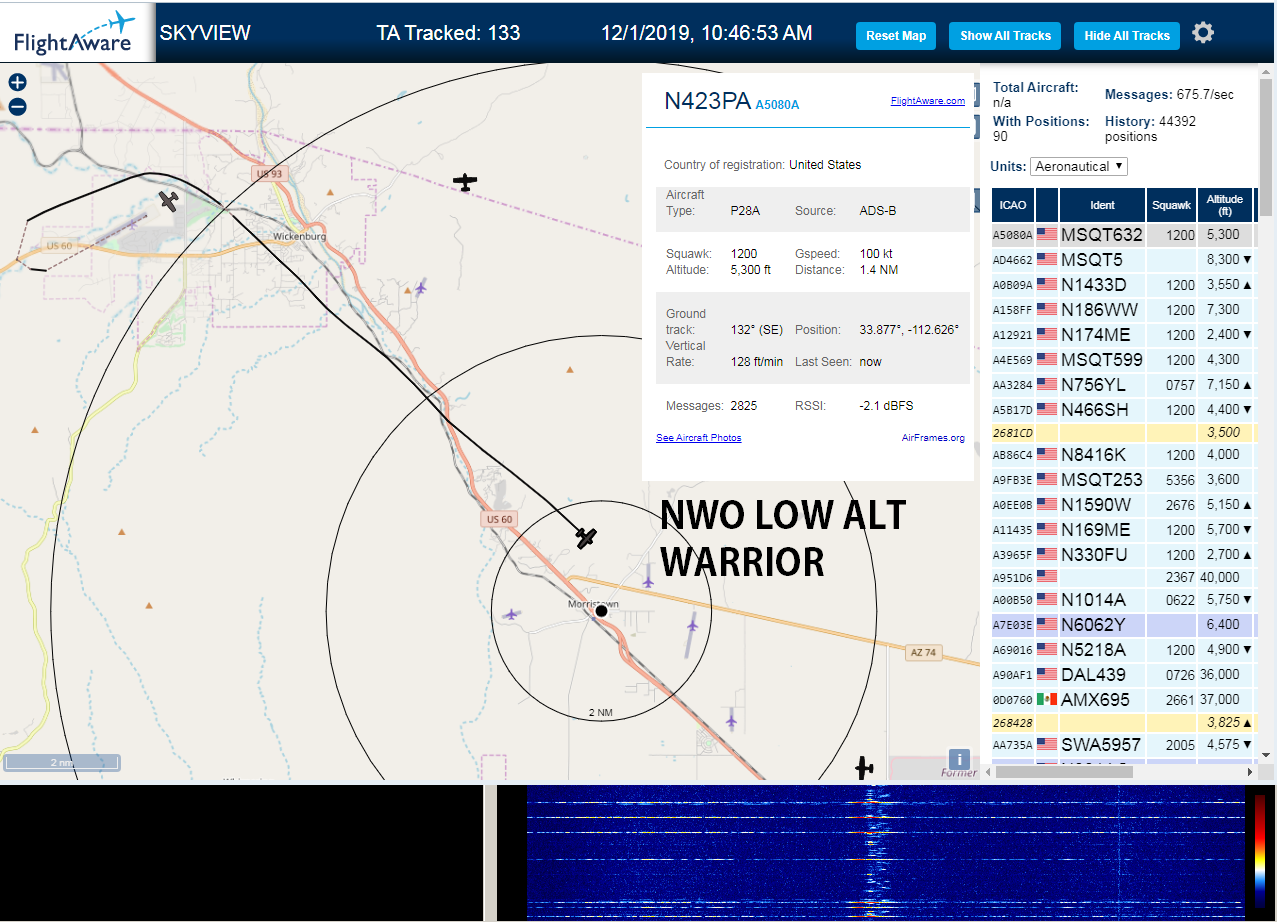Click the US flag in DAL439 row

coord(1047,674)
